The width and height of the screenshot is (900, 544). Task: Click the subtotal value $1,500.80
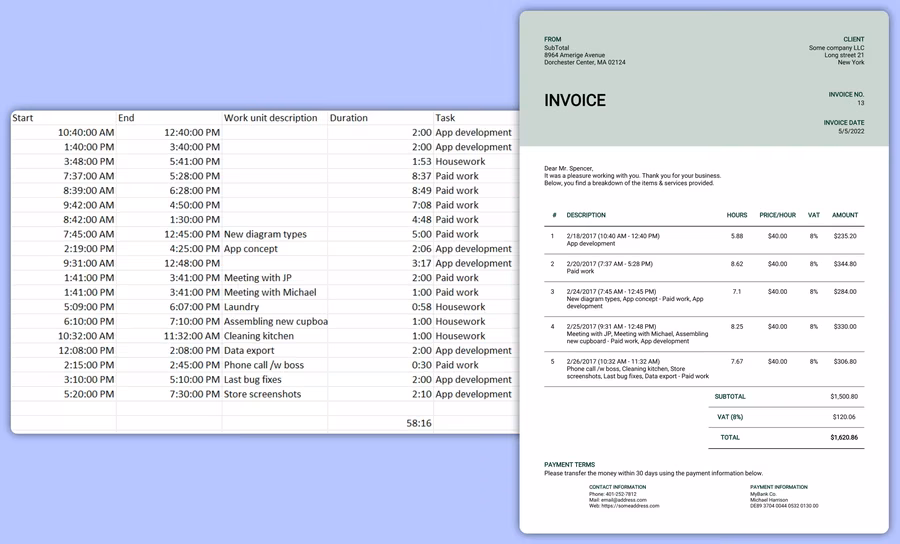[844, 397]
